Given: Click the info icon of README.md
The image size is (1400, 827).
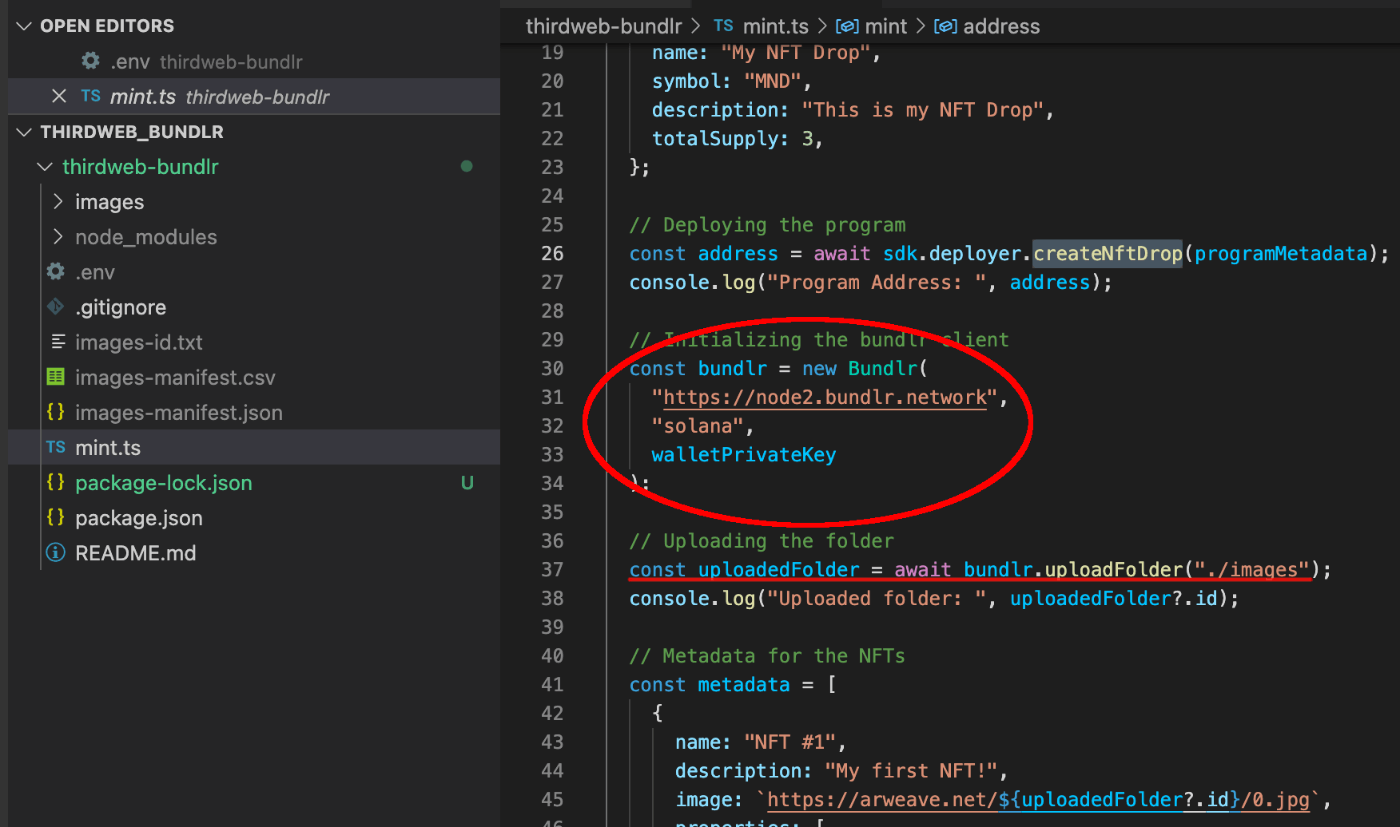Looking at the screenshot, I should [56, 553].
